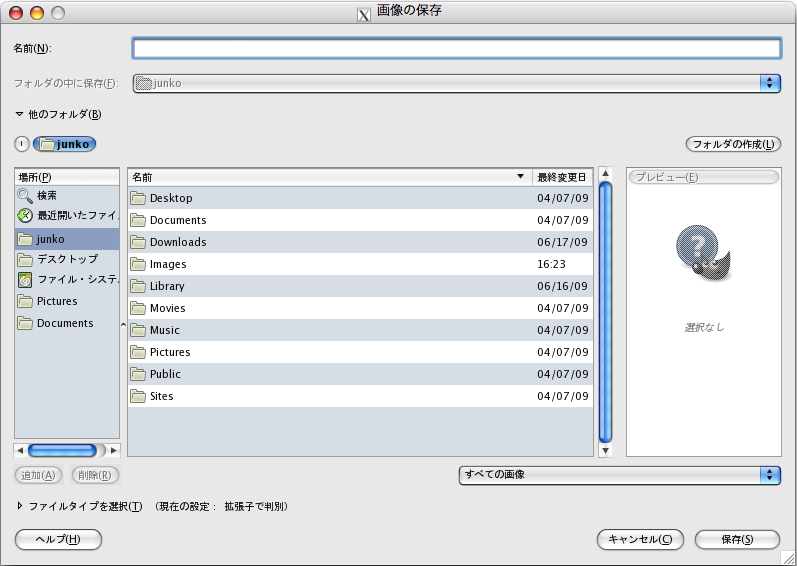The width and height of the screenshot is (797, 566).
Task: Sort by the last modified column header
Action: [x=562, y=177]
